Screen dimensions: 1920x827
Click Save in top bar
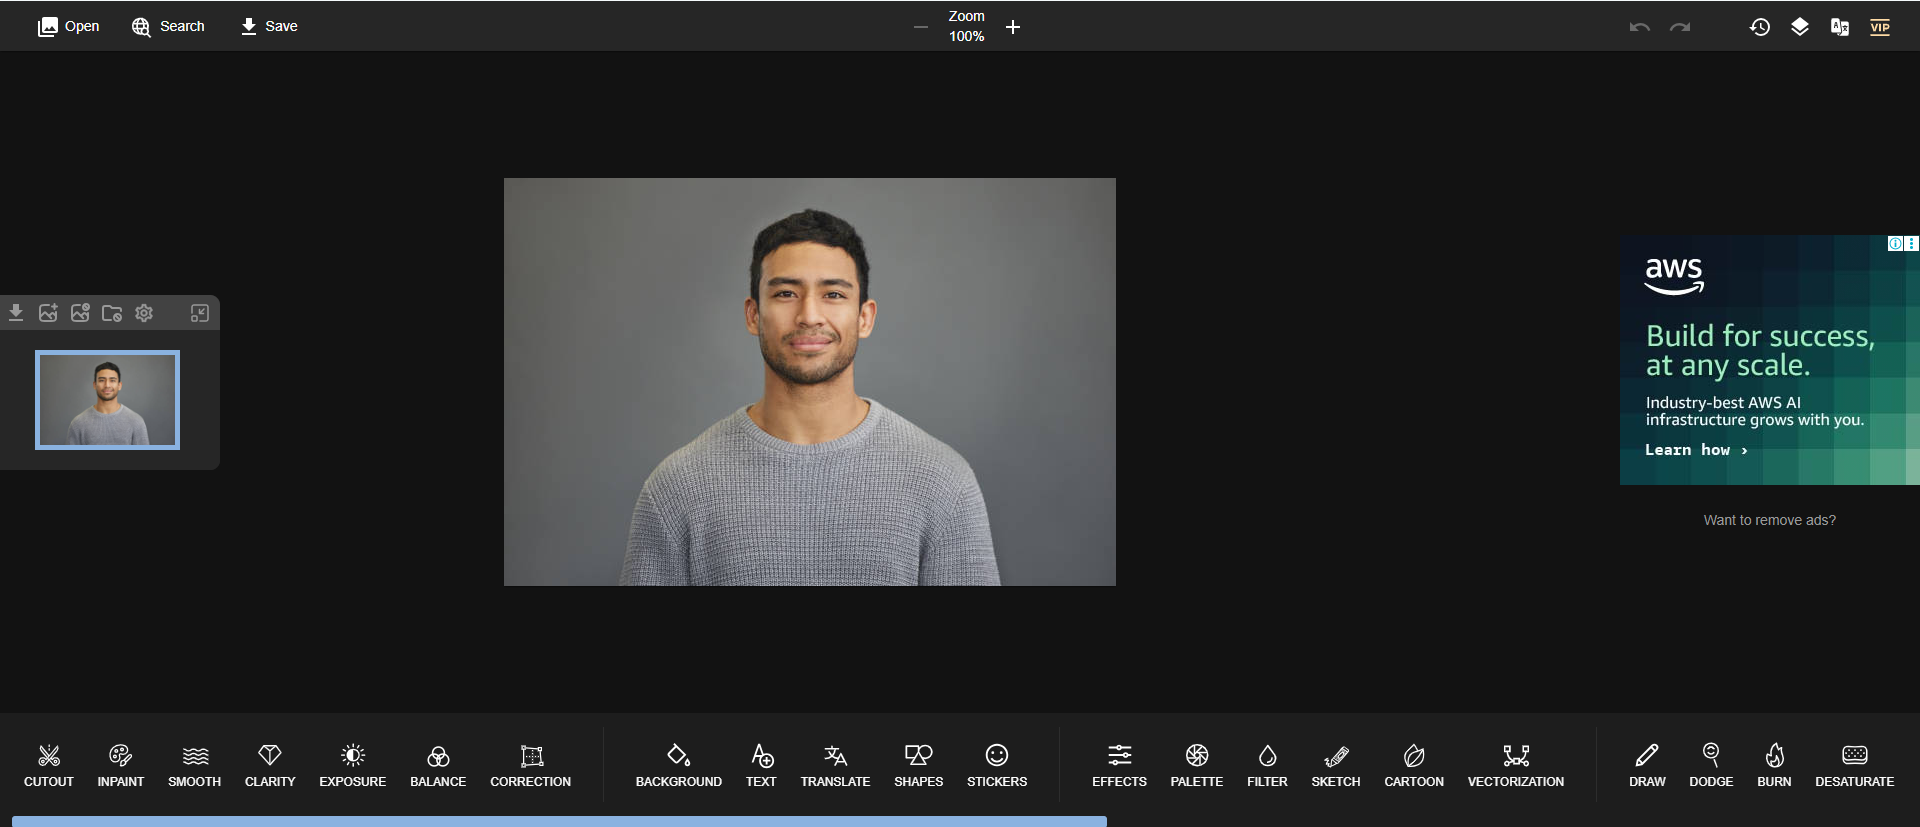pos(269,26)
